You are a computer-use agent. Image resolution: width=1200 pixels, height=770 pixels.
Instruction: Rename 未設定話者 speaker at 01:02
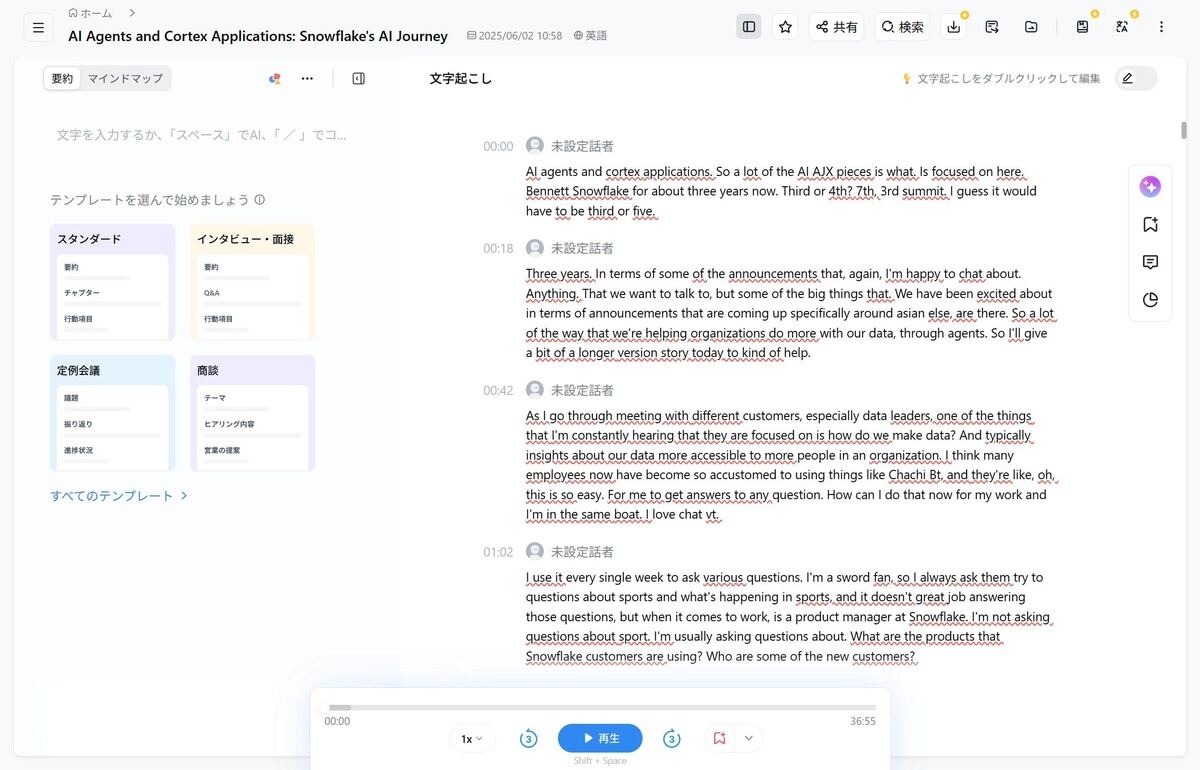[x=582, y=552]
